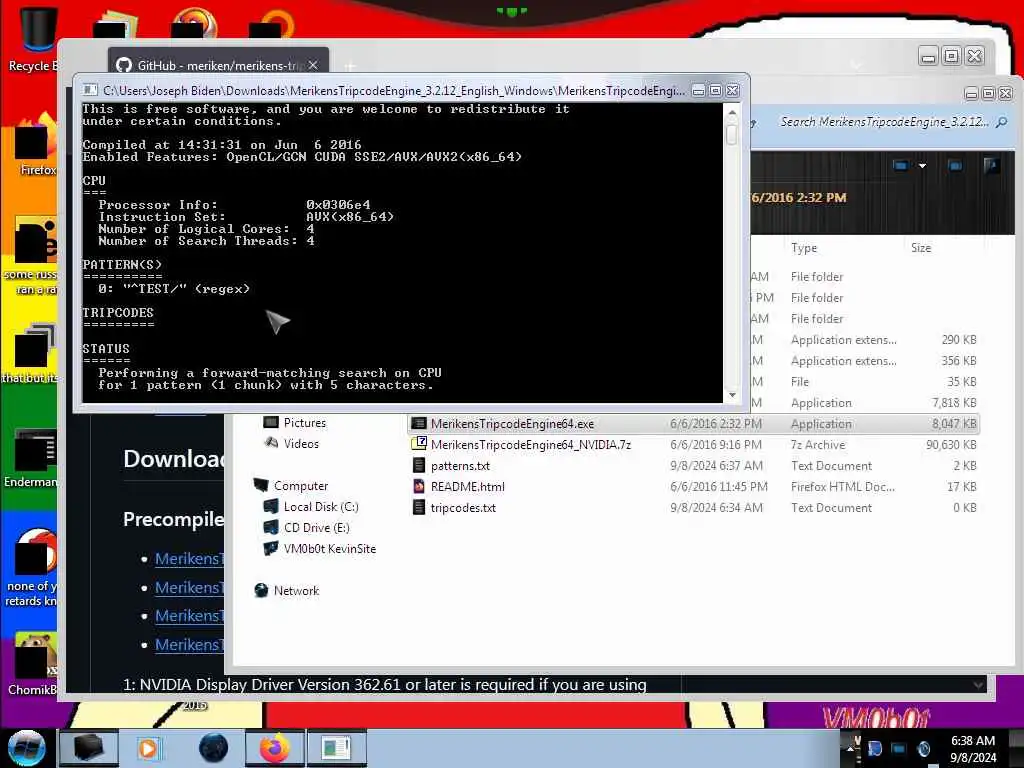
Task: Open the dark globe browser taskbar icon
Action: pyautogui.click(x=214, y=748)
